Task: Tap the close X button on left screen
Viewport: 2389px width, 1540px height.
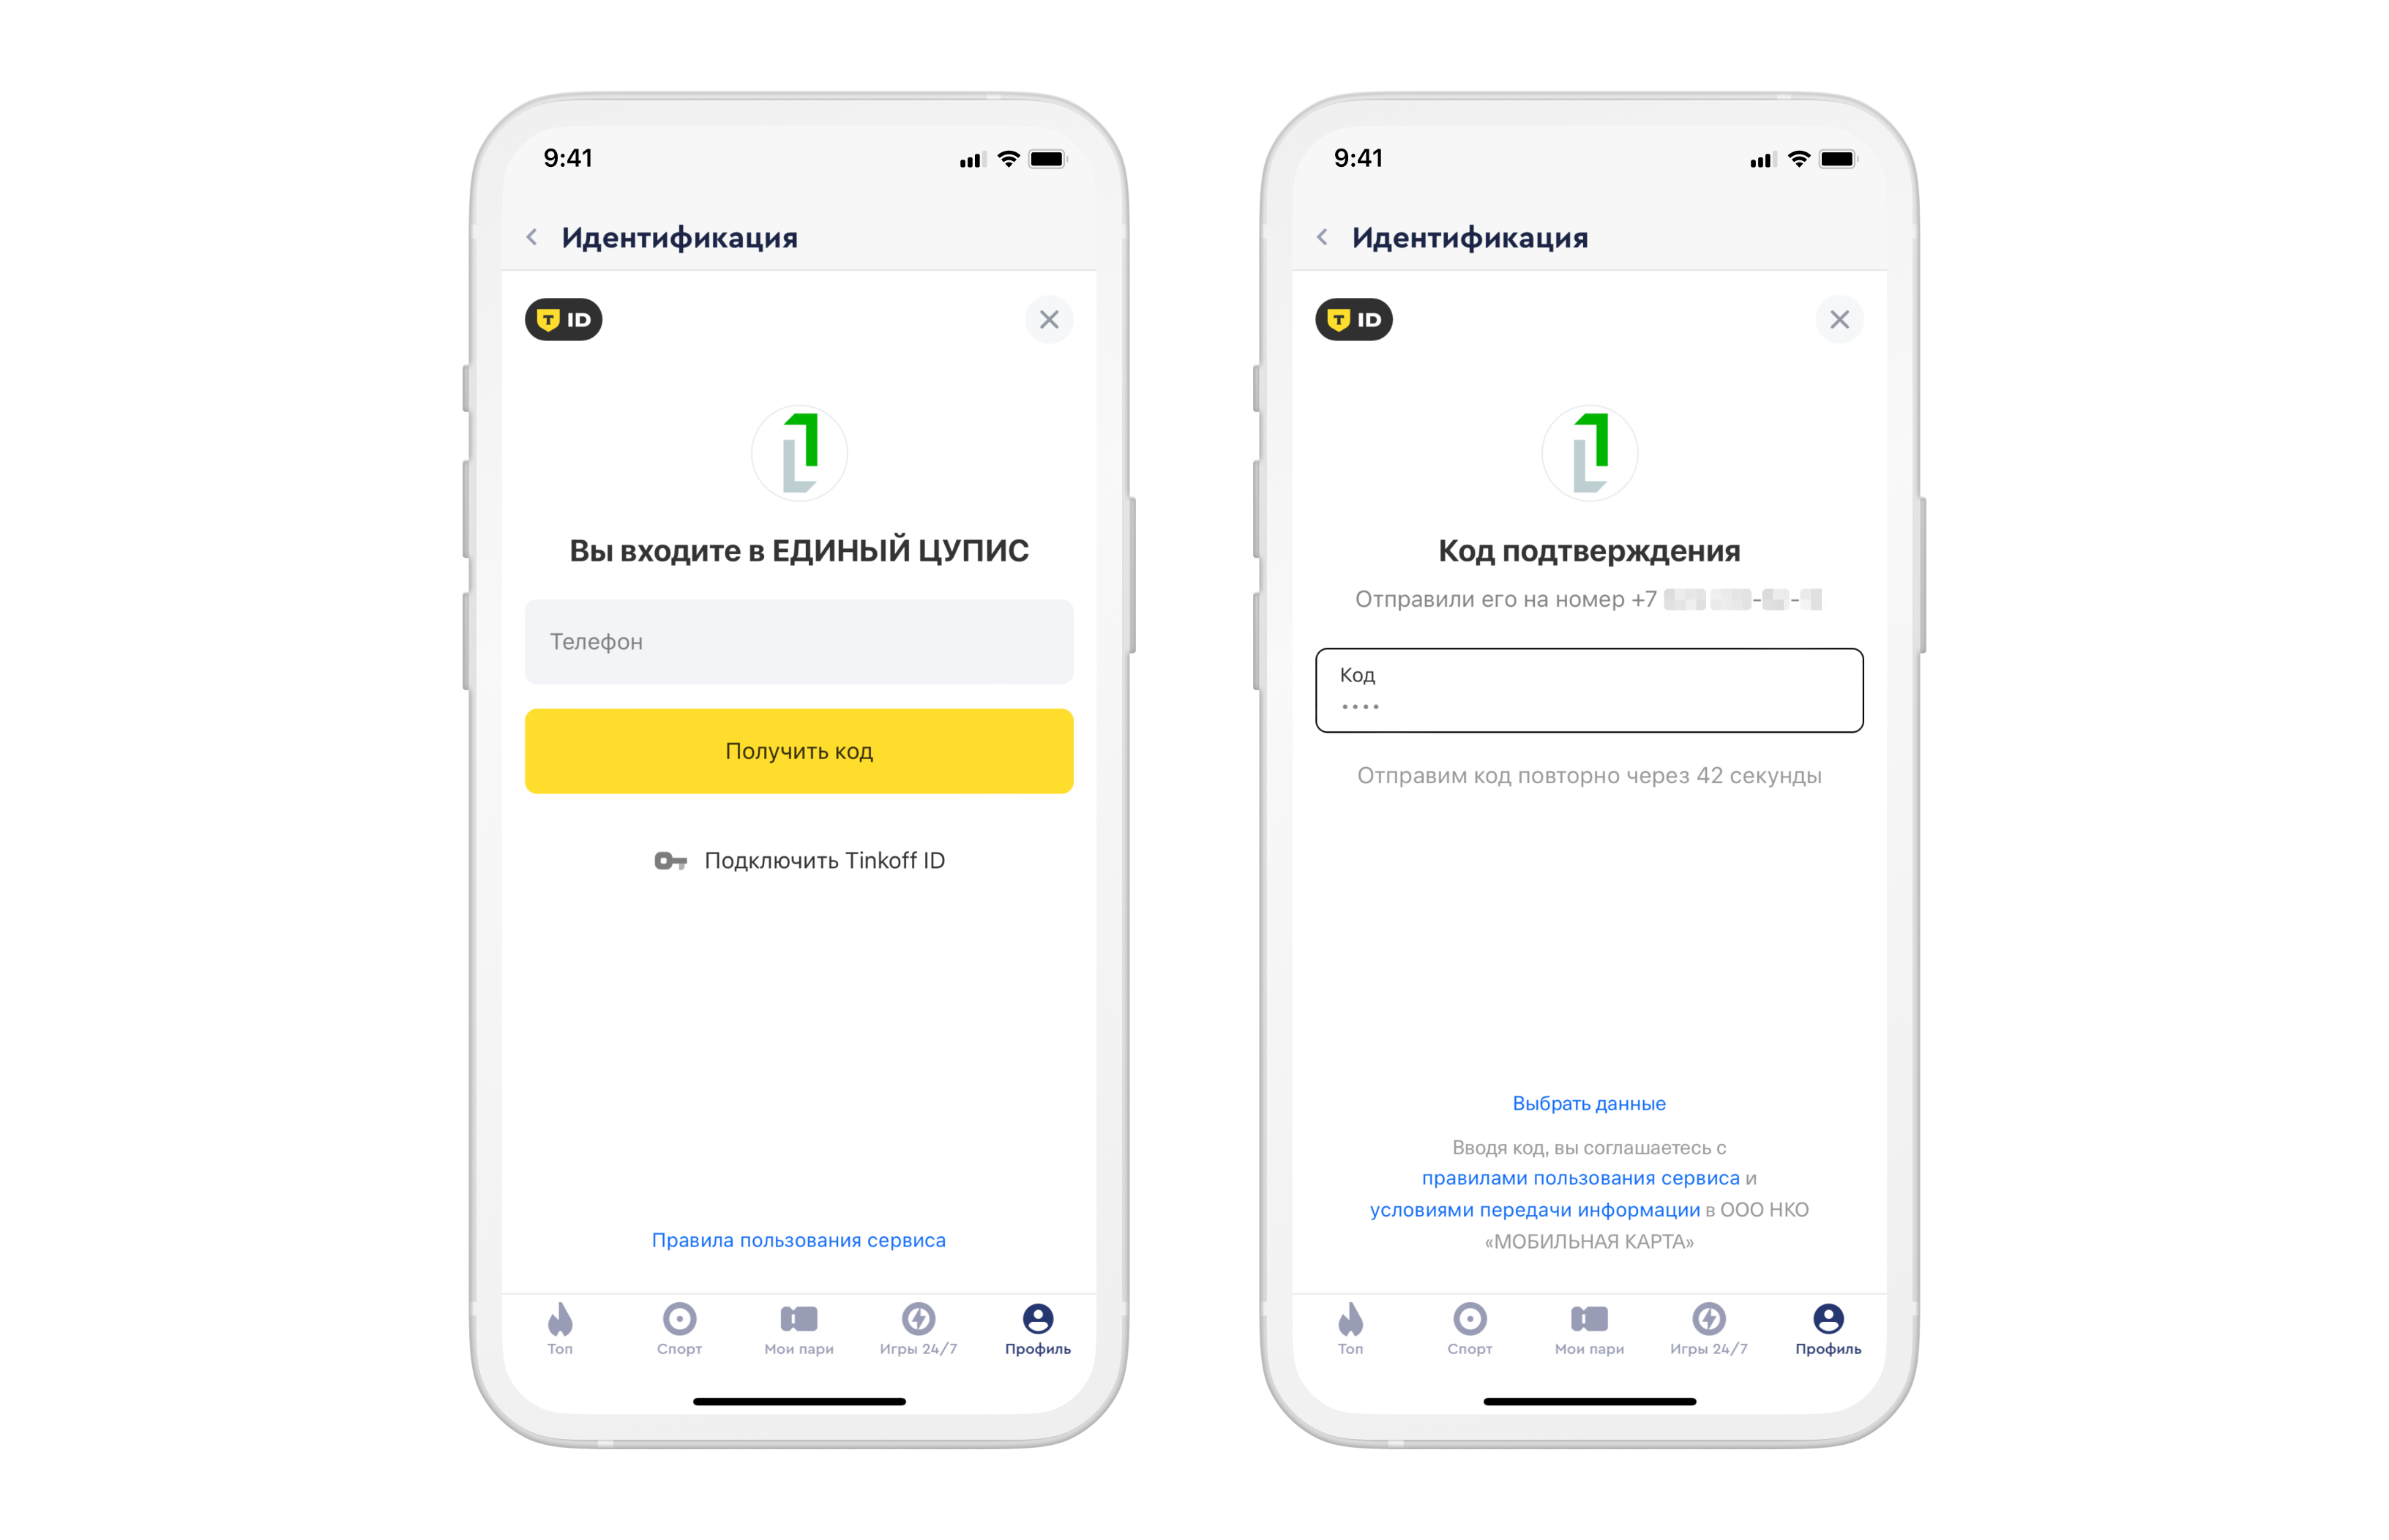Action: click(1048, 319)
